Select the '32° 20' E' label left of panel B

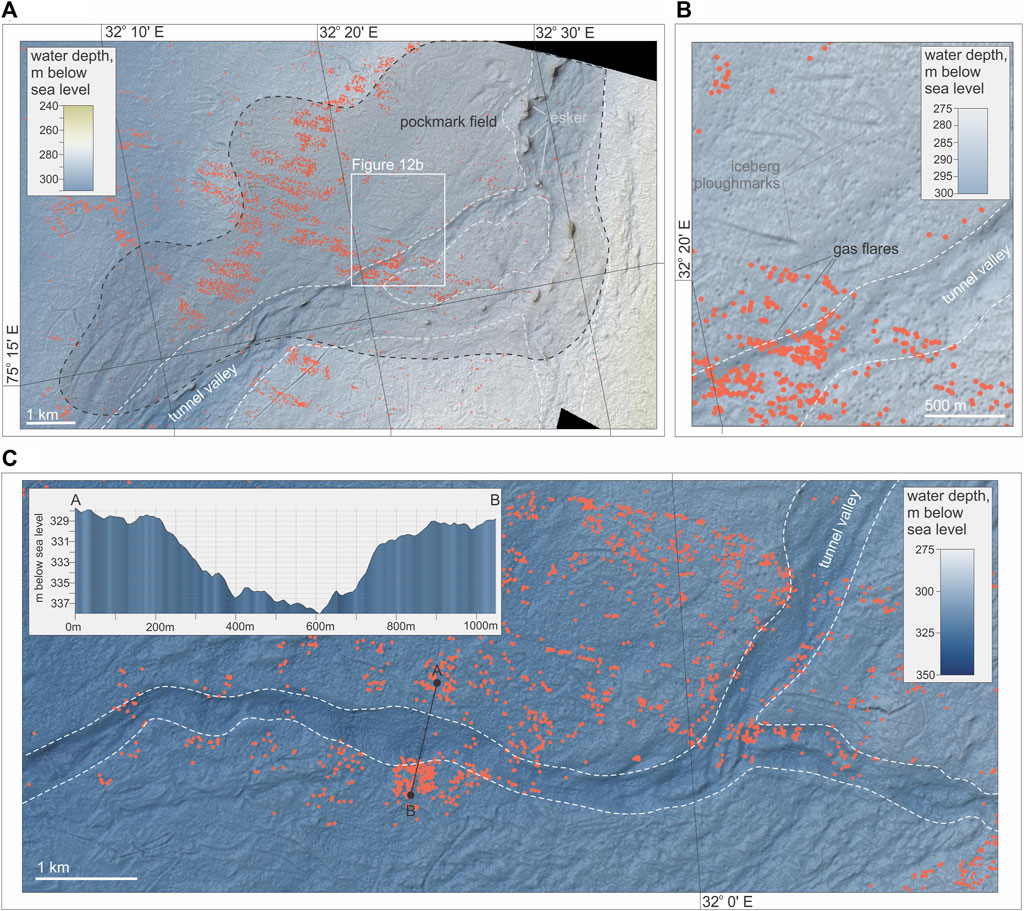click(684, 249)
